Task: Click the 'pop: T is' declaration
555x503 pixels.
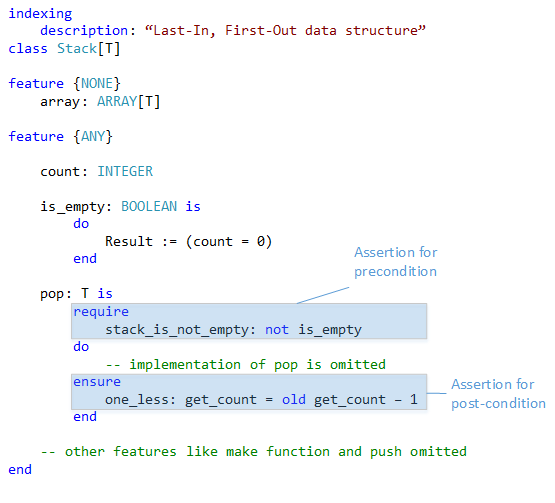Action: (x=76, y=293)
